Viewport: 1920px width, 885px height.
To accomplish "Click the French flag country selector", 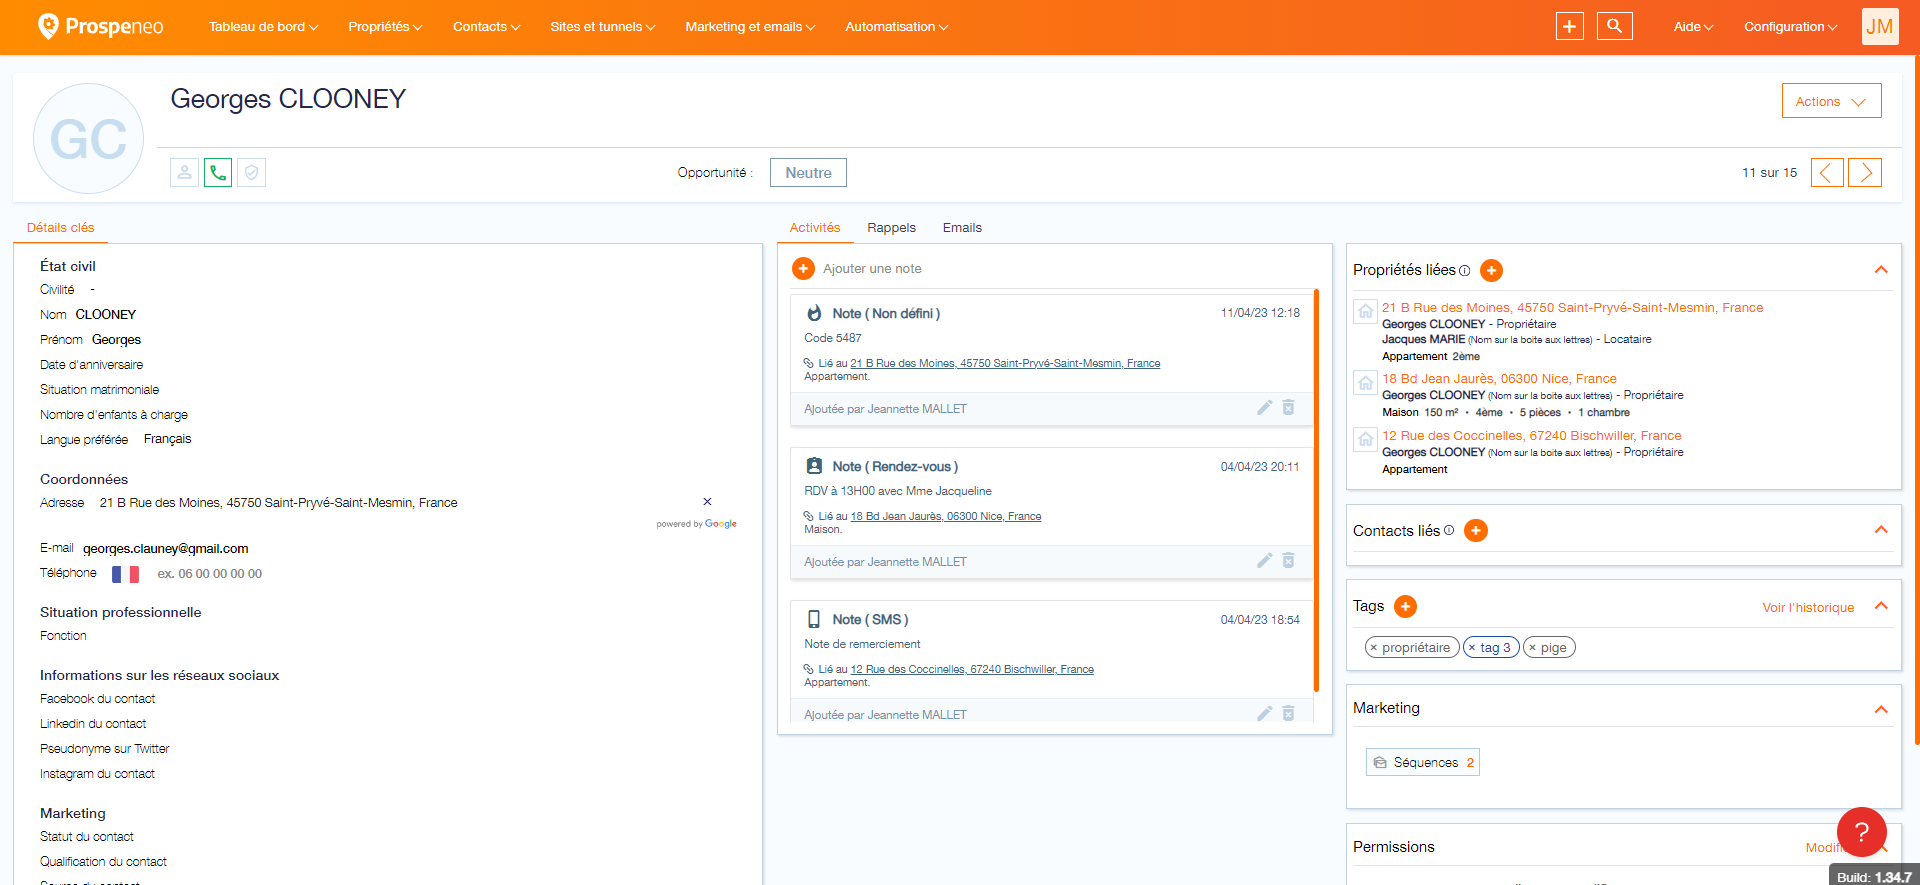I will pos(126,574).
